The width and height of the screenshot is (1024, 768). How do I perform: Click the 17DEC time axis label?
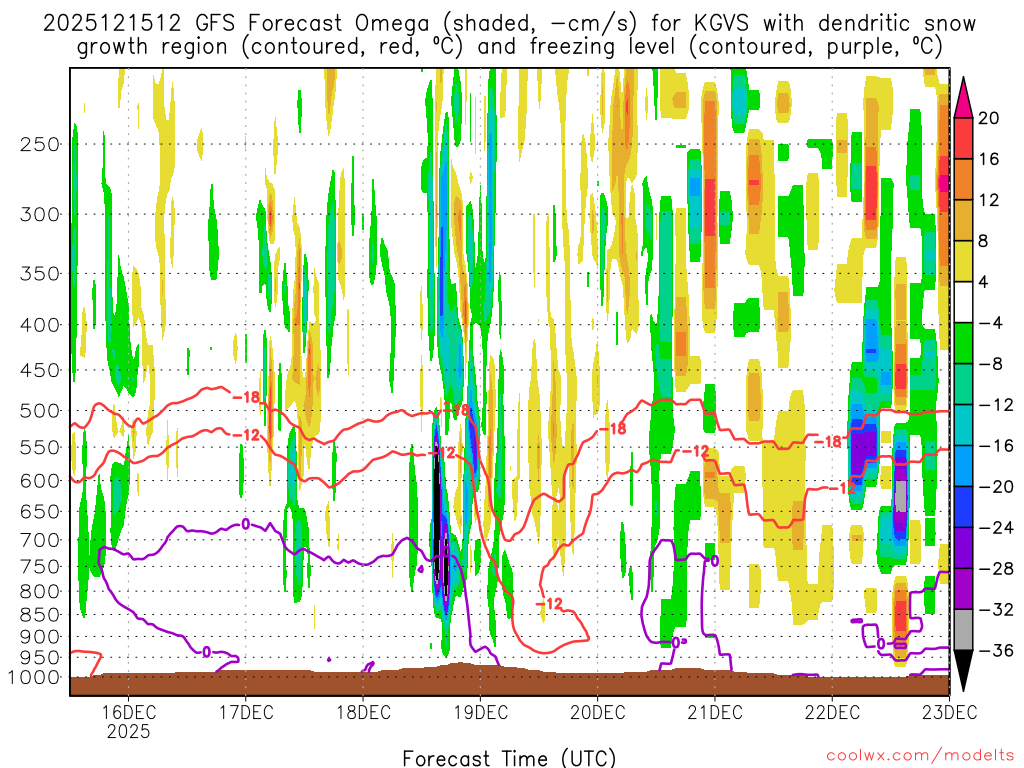tap(246, 711)
